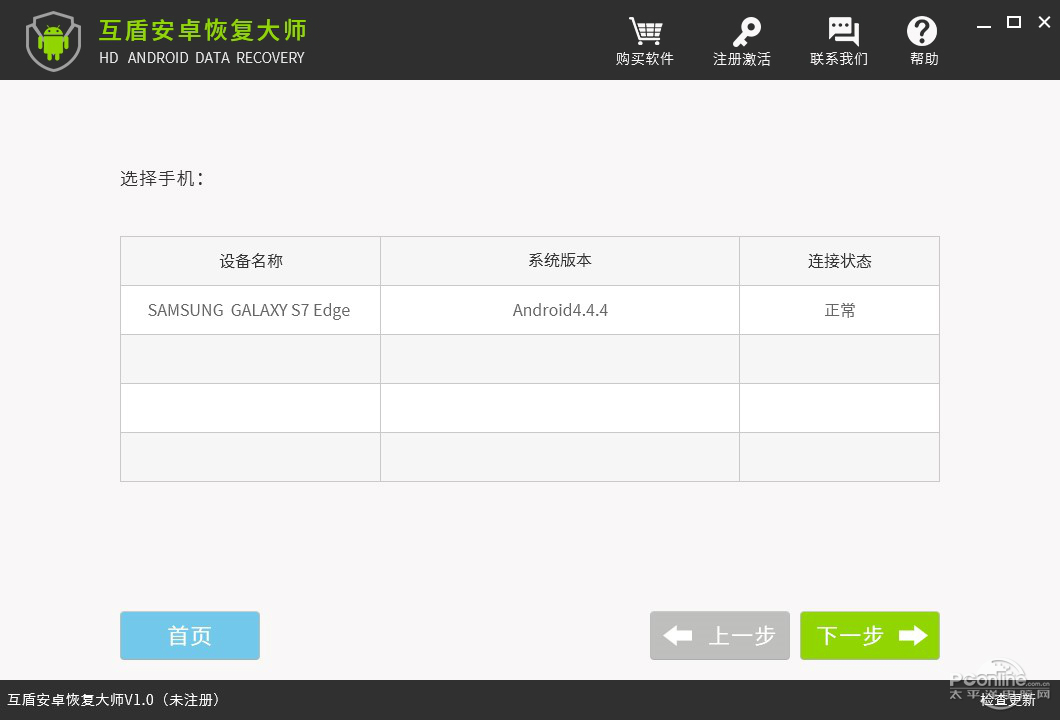The width and height of the screenshot is (1060, 720).
Task: Click the 系统版本 column header
Action: tap(560, 261)
